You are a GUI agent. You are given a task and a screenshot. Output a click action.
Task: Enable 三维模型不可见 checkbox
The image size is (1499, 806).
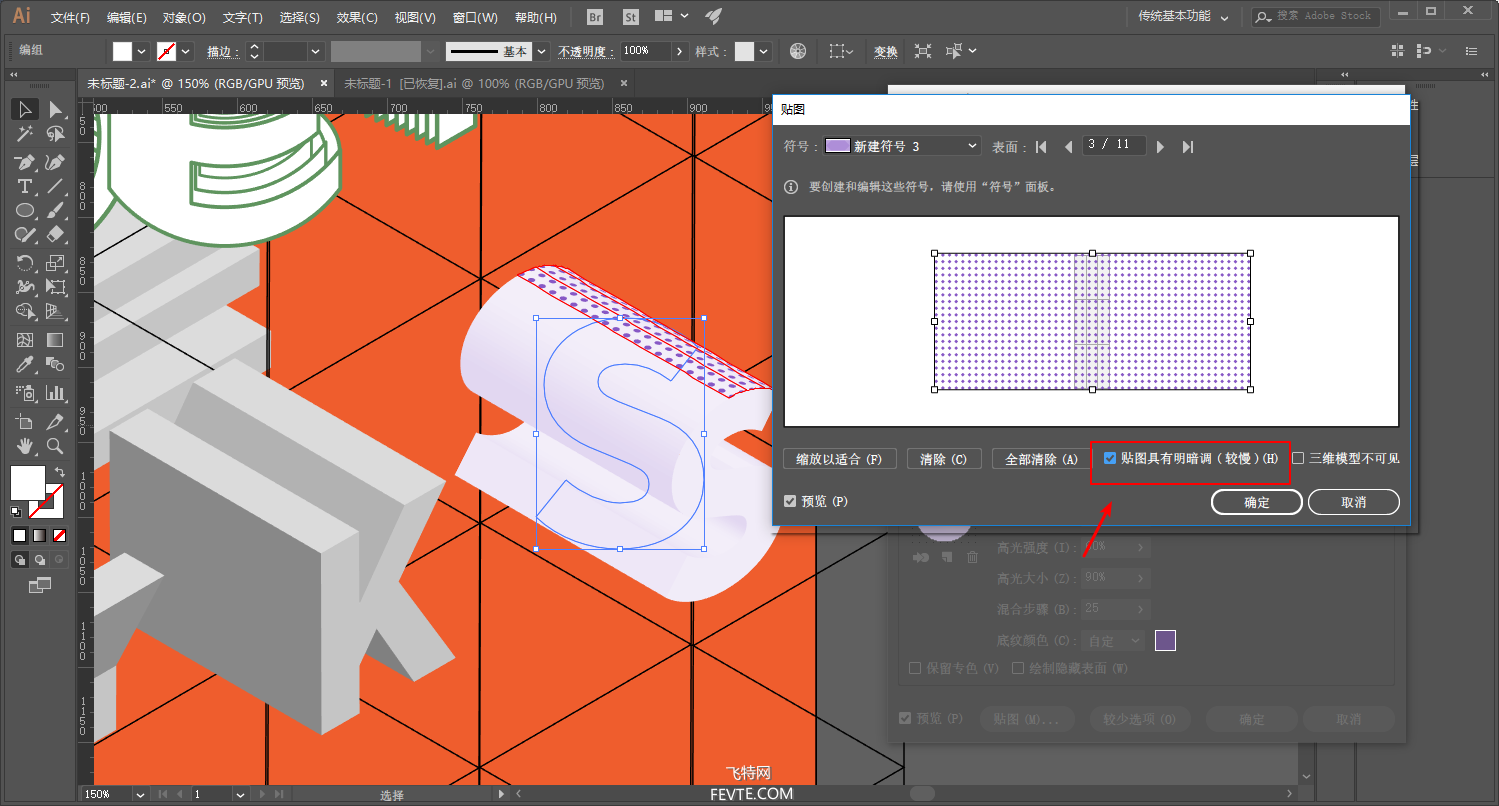click(x=1298, y=459)
